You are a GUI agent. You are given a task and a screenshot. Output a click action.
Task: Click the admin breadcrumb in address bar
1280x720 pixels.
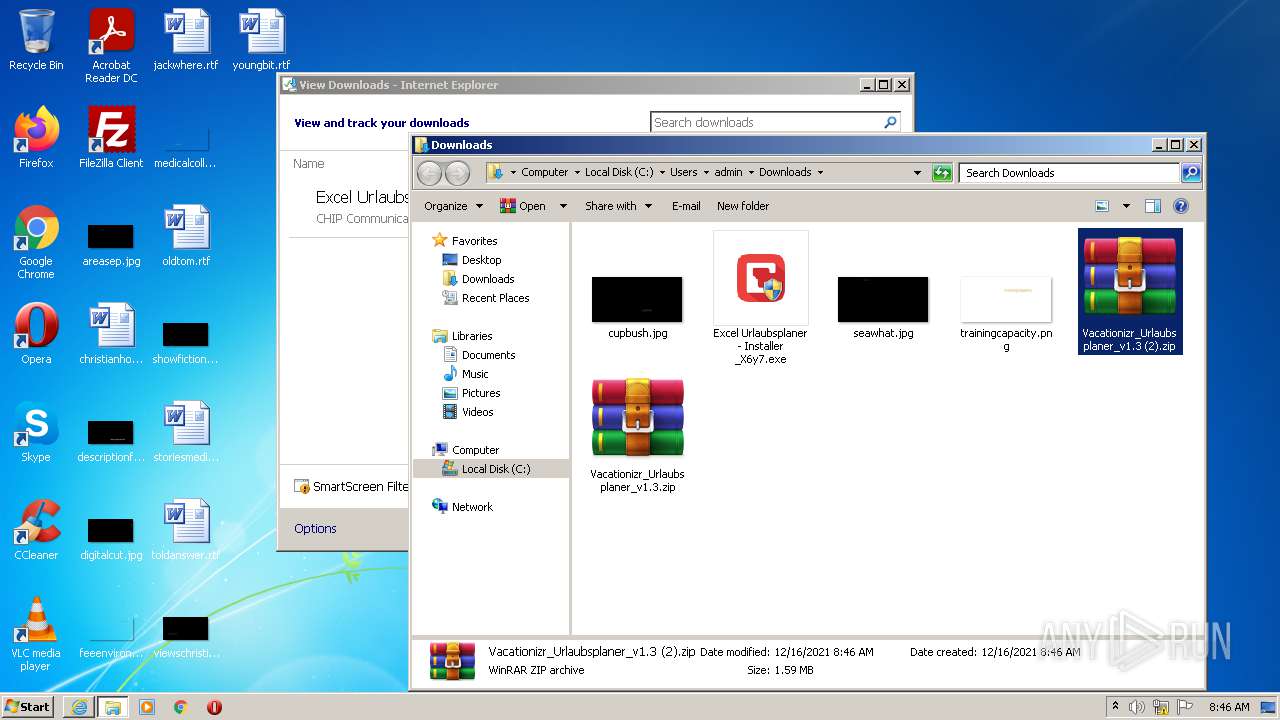728,172
